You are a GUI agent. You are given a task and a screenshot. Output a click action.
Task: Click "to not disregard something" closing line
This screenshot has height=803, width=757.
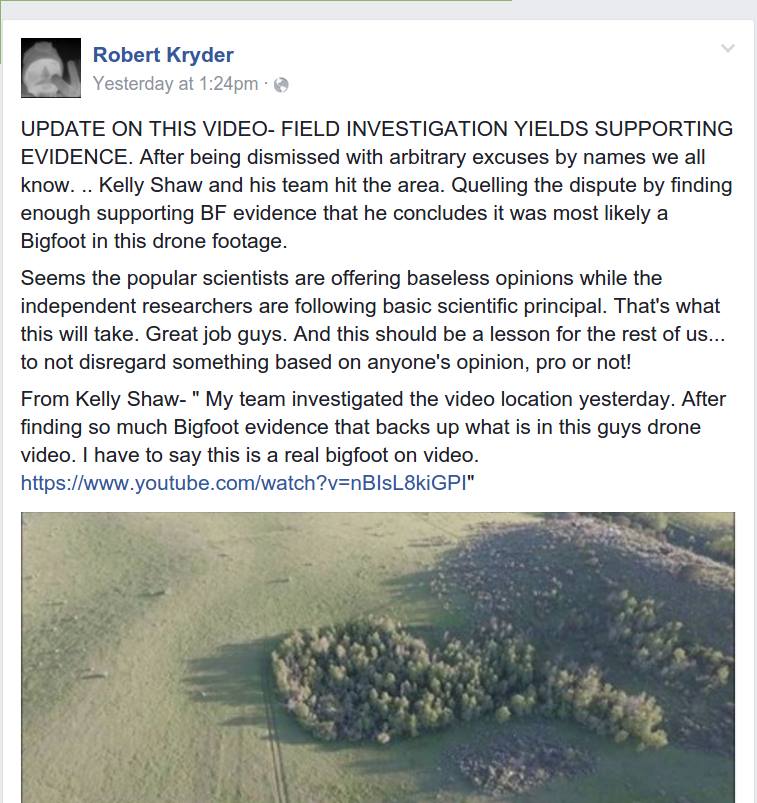tap(326, 362)
